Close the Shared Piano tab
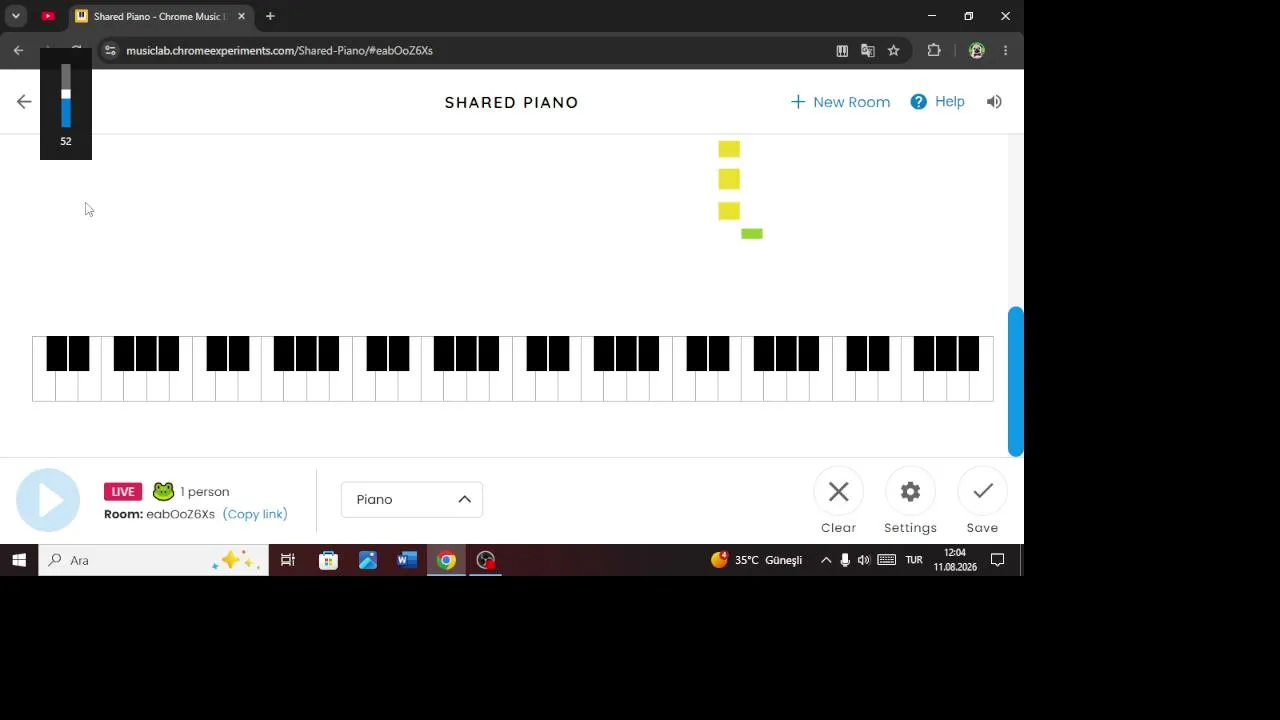 (241, 16)
